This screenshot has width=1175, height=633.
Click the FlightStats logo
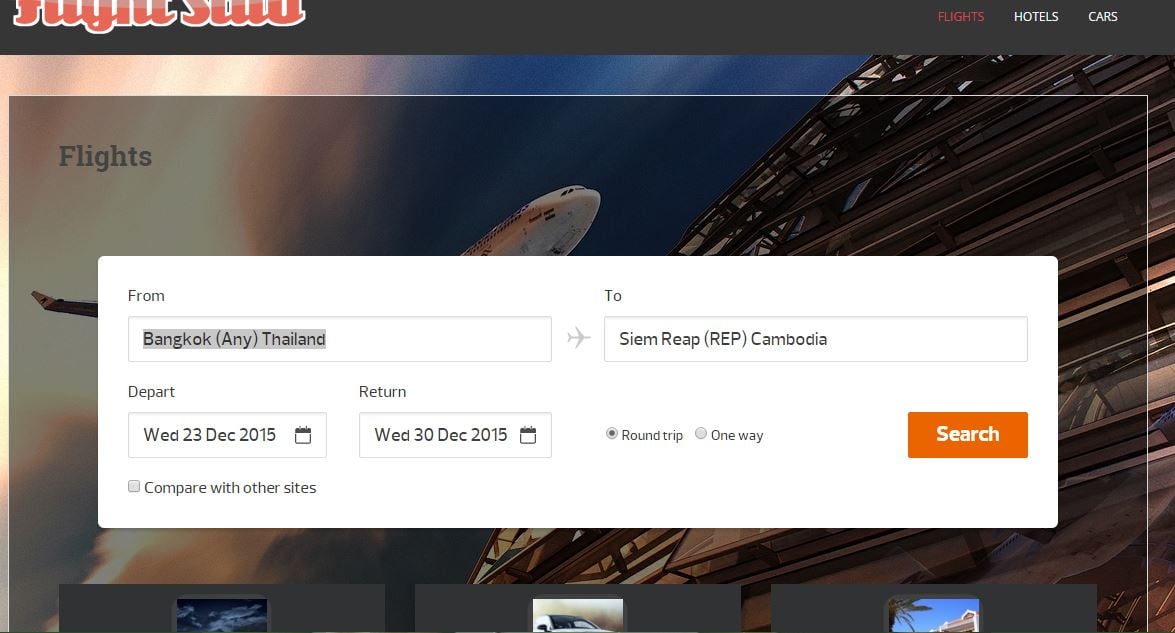click(x=160, y=15)
